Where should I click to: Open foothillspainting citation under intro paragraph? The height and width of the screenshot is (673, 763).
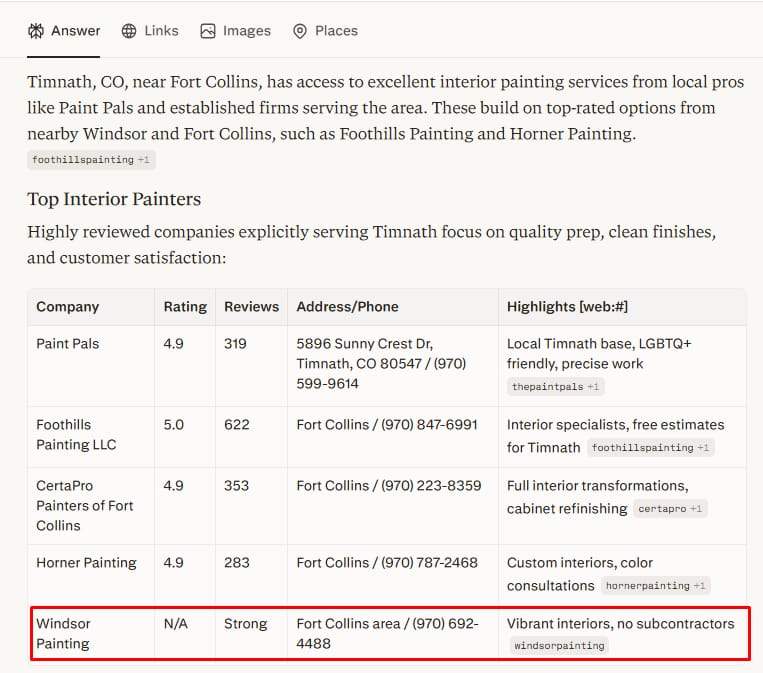pyautogui.click(x=91, y=160)
